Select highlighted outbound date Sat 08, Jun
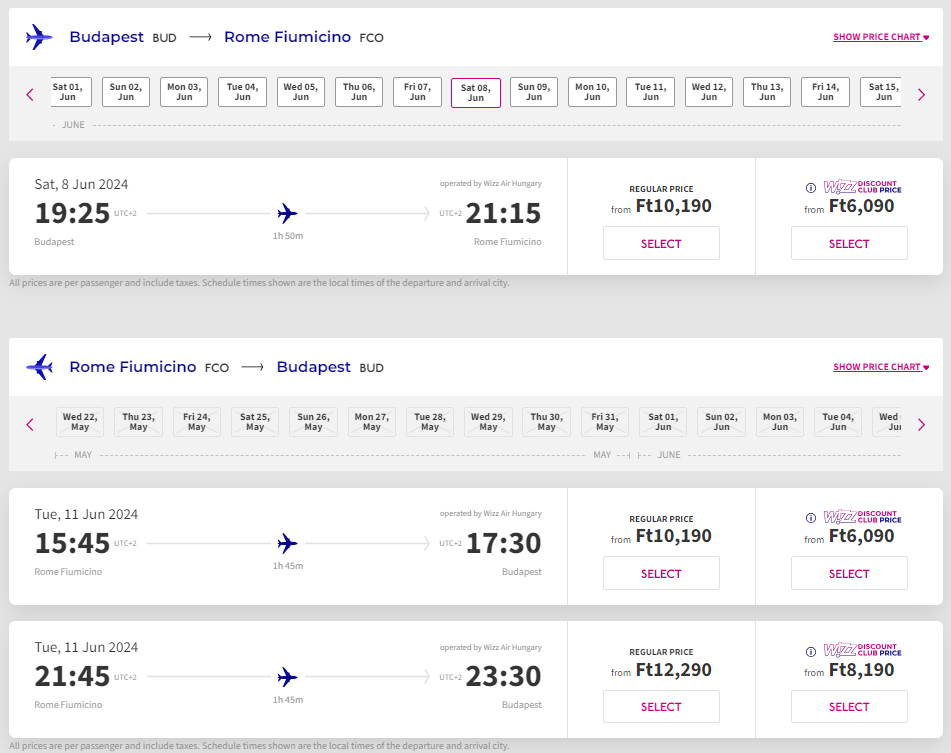 pos(476,93)
